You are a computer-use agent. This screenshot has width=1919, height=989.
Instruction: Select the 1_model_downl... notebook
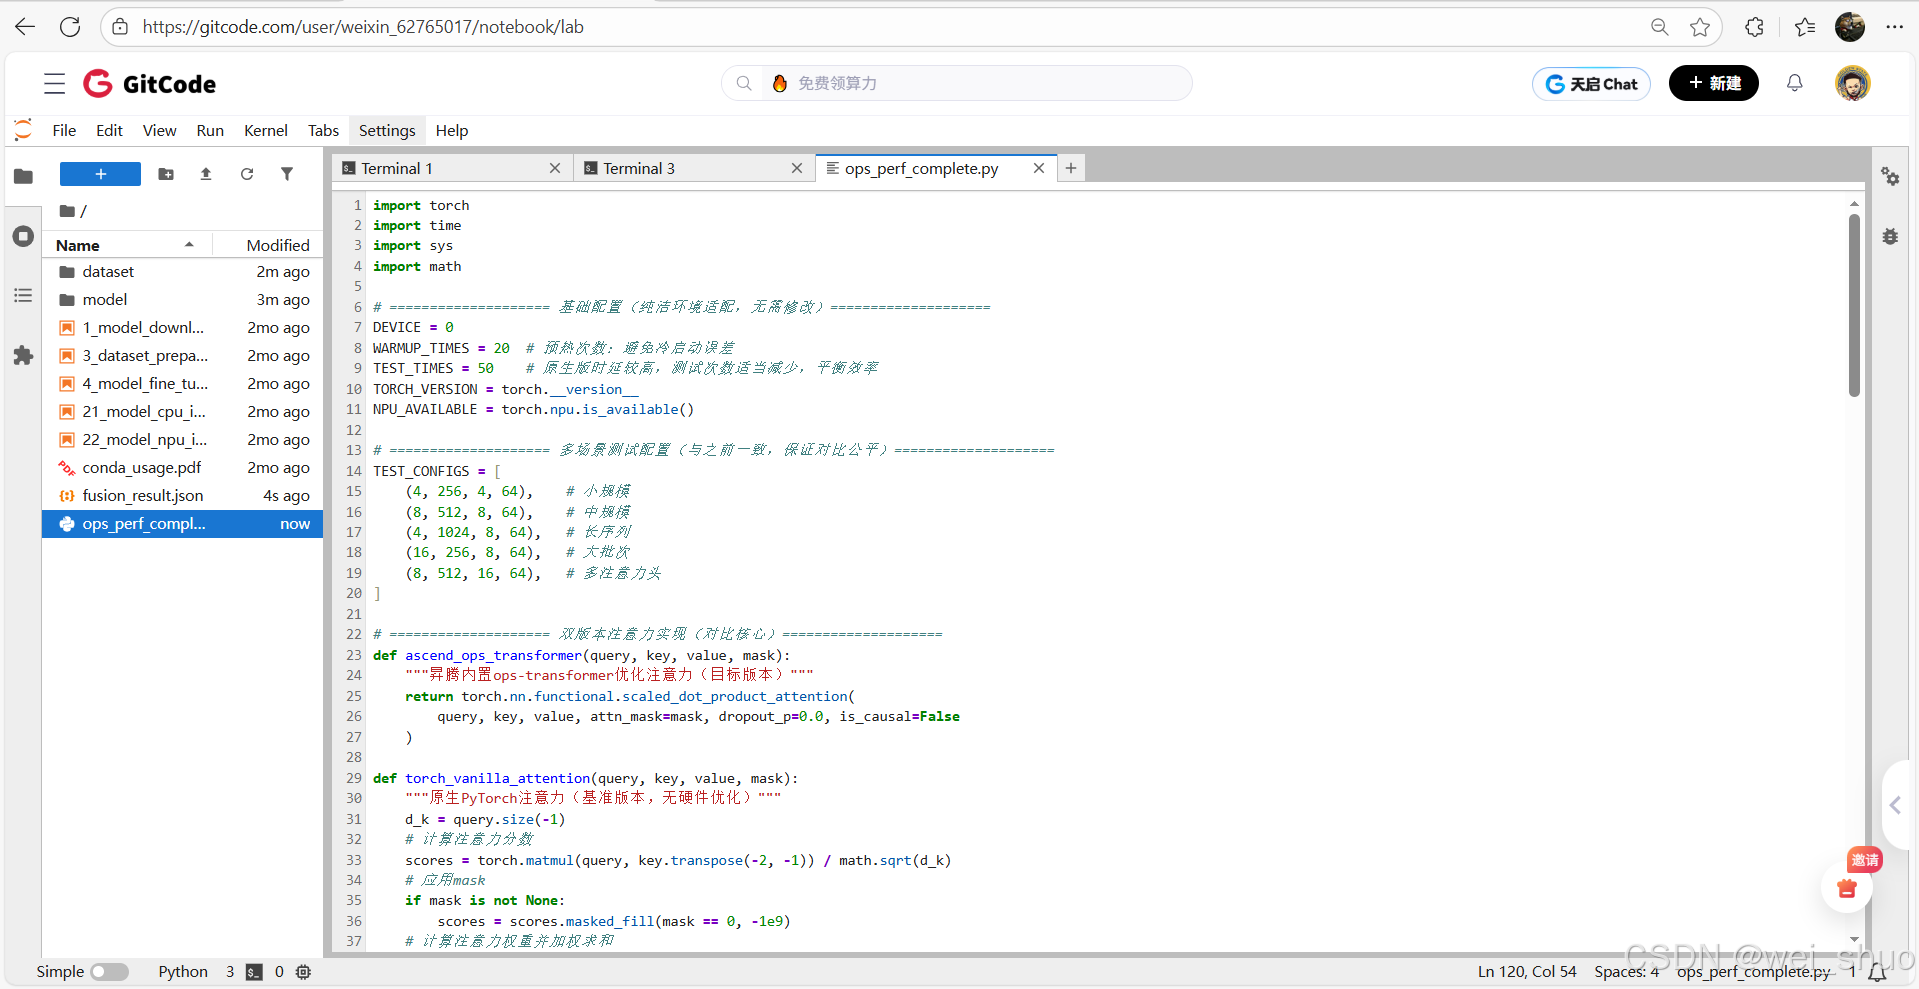coord(182,328)
